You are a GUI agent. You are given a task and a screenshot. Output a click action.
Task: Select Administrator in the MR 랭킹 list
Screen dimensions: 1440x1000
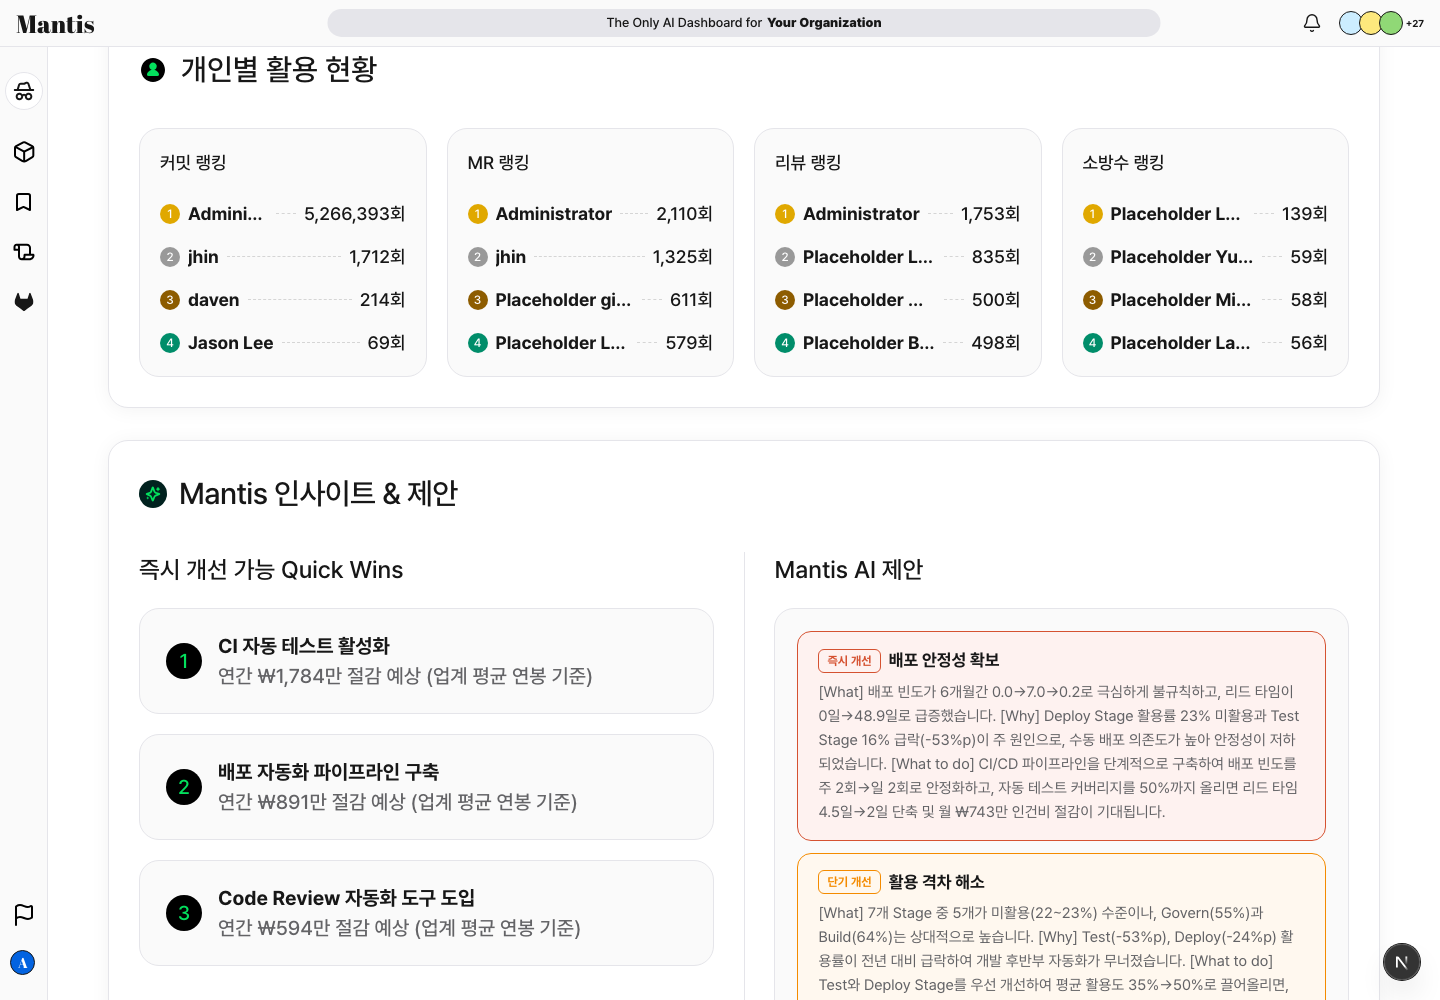click(x=590, y=214)
